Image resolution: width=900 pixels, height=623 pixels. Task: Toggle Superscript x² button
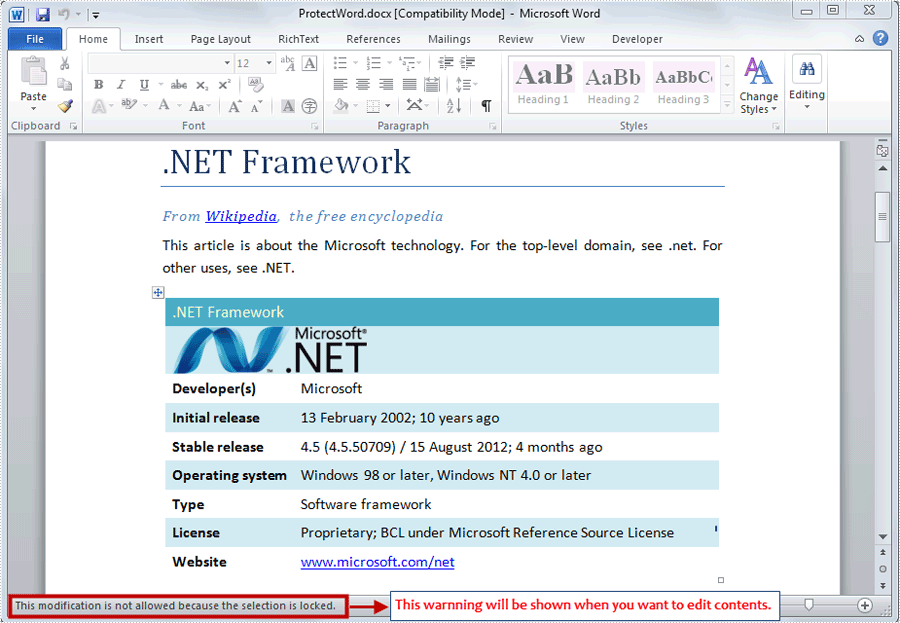[x=224, y=84]
